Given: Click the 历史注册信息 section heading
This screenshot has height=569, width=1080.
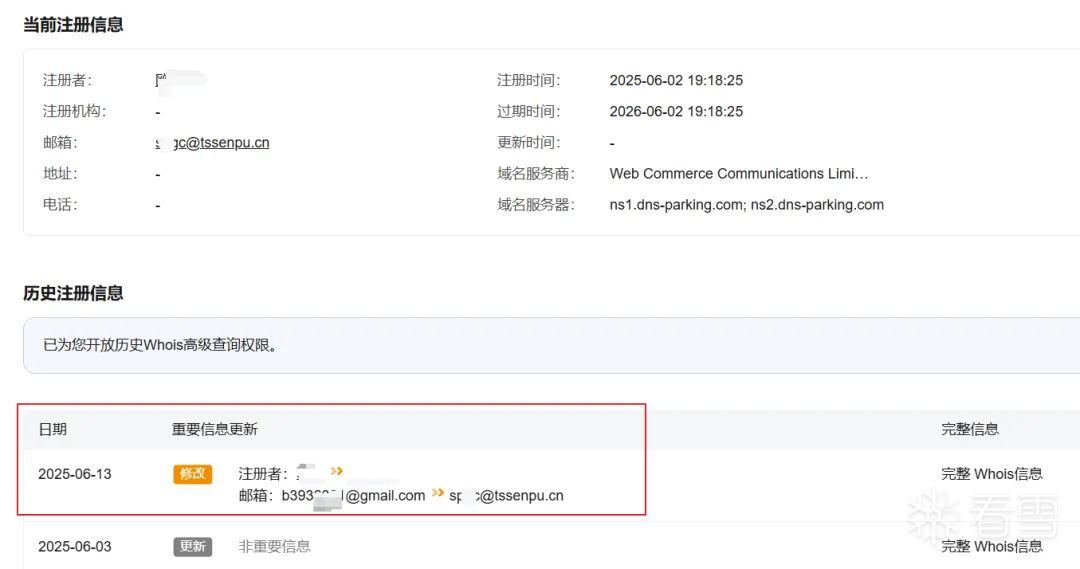Looking at the screenshot, I should pos(73,293).
